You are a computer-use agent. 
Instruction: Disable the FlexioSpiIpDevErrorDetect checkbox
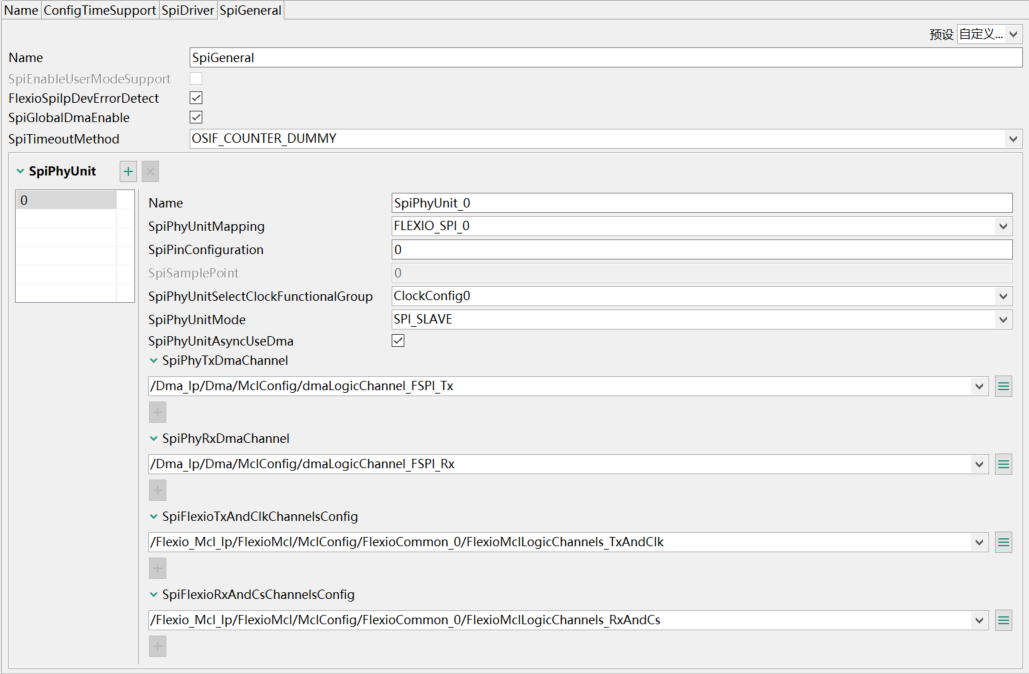pyautogui.click(x=195, y=97)
